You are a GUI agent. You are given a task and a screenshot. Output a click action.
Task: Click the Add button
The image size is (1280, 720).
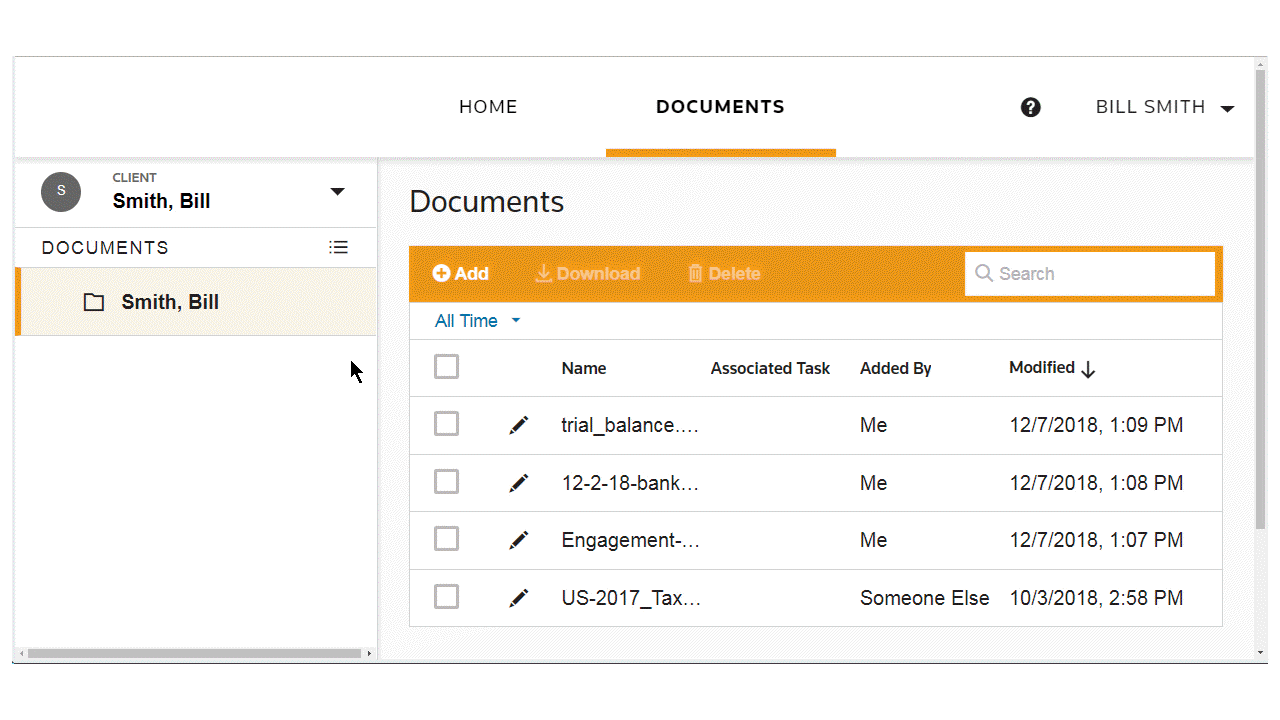(x=460, y=273)
